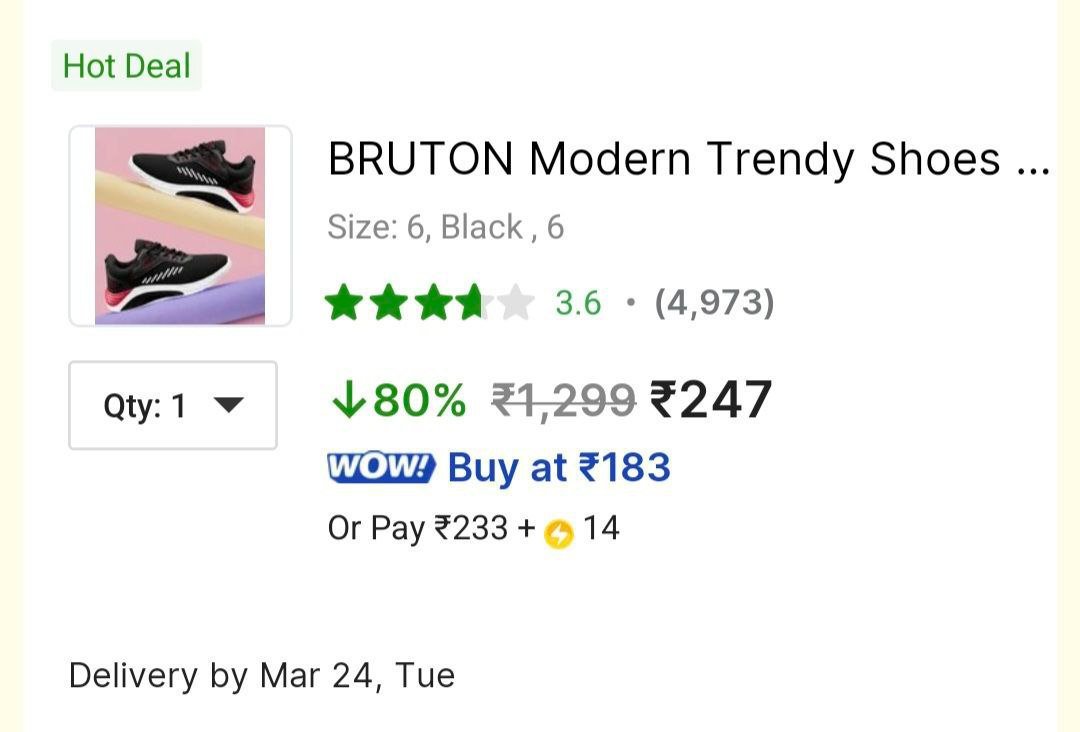The width and height of the screenshot is (1080, 732).
Task: Open the Qty: 1 quantity dropdown
Action: point(172,404)
